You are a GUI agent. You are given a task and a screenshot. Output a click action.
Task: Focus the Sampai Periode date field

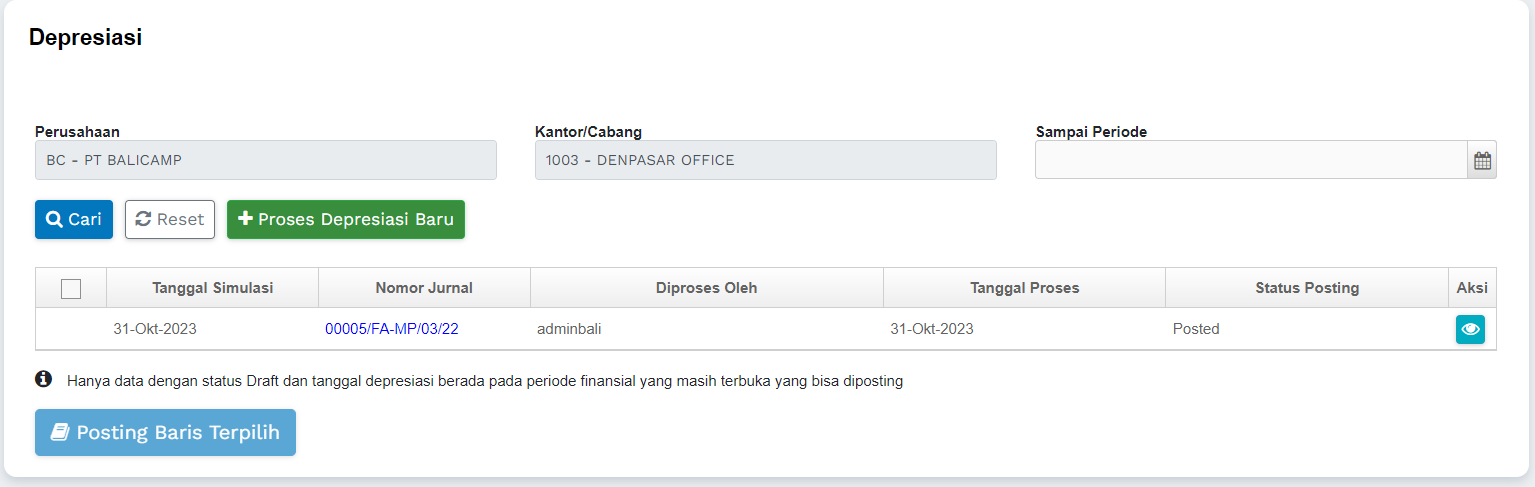(1250, 160)
